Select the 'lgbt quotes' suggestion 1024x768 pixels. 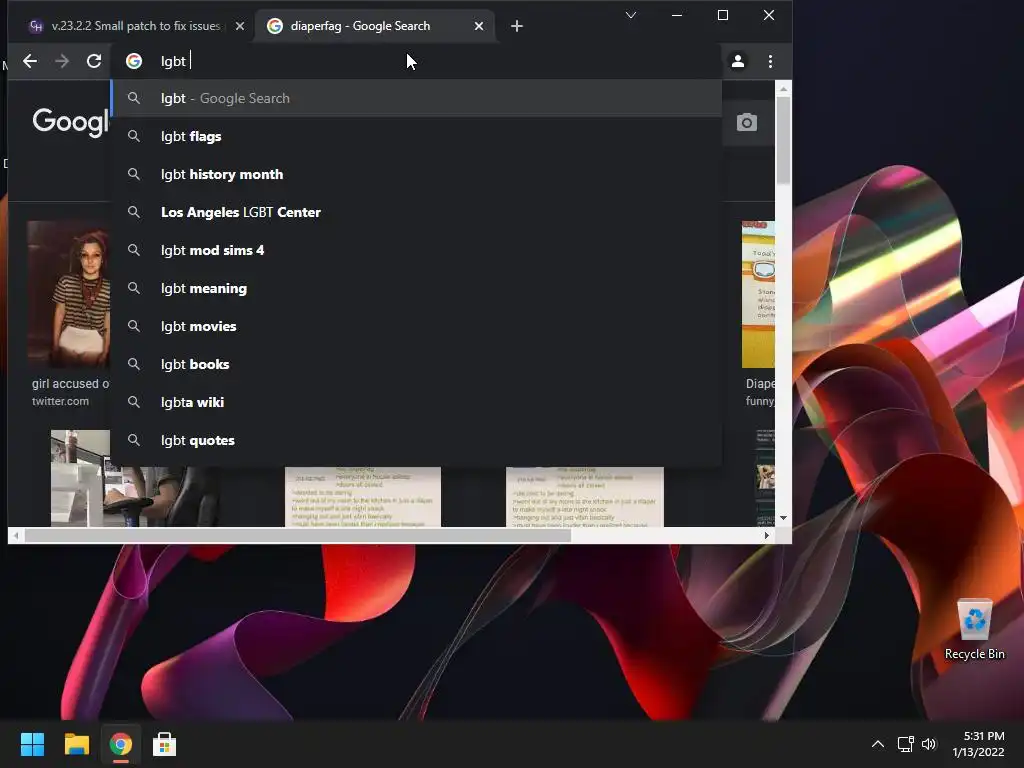click(417, 440)
